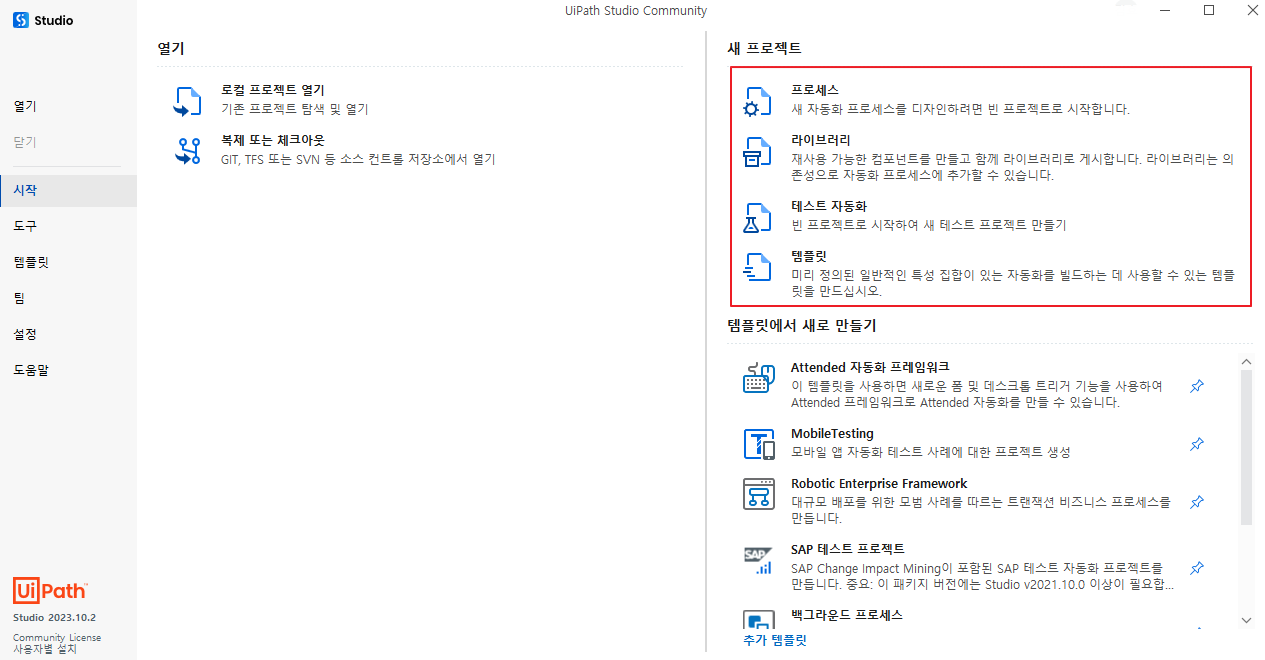Open the 팀 sidebar tab
1265x660 pixels.
coord(68,298)
